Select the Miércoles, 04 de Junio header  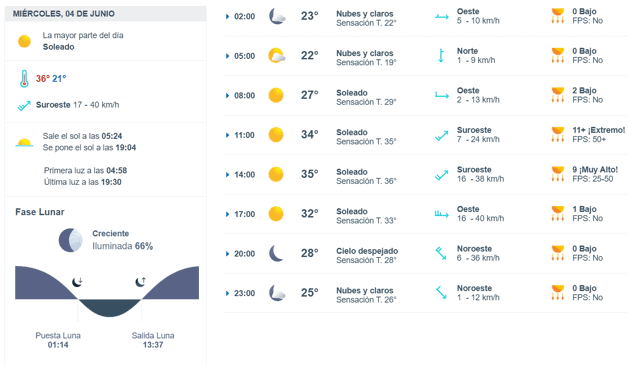106,14
